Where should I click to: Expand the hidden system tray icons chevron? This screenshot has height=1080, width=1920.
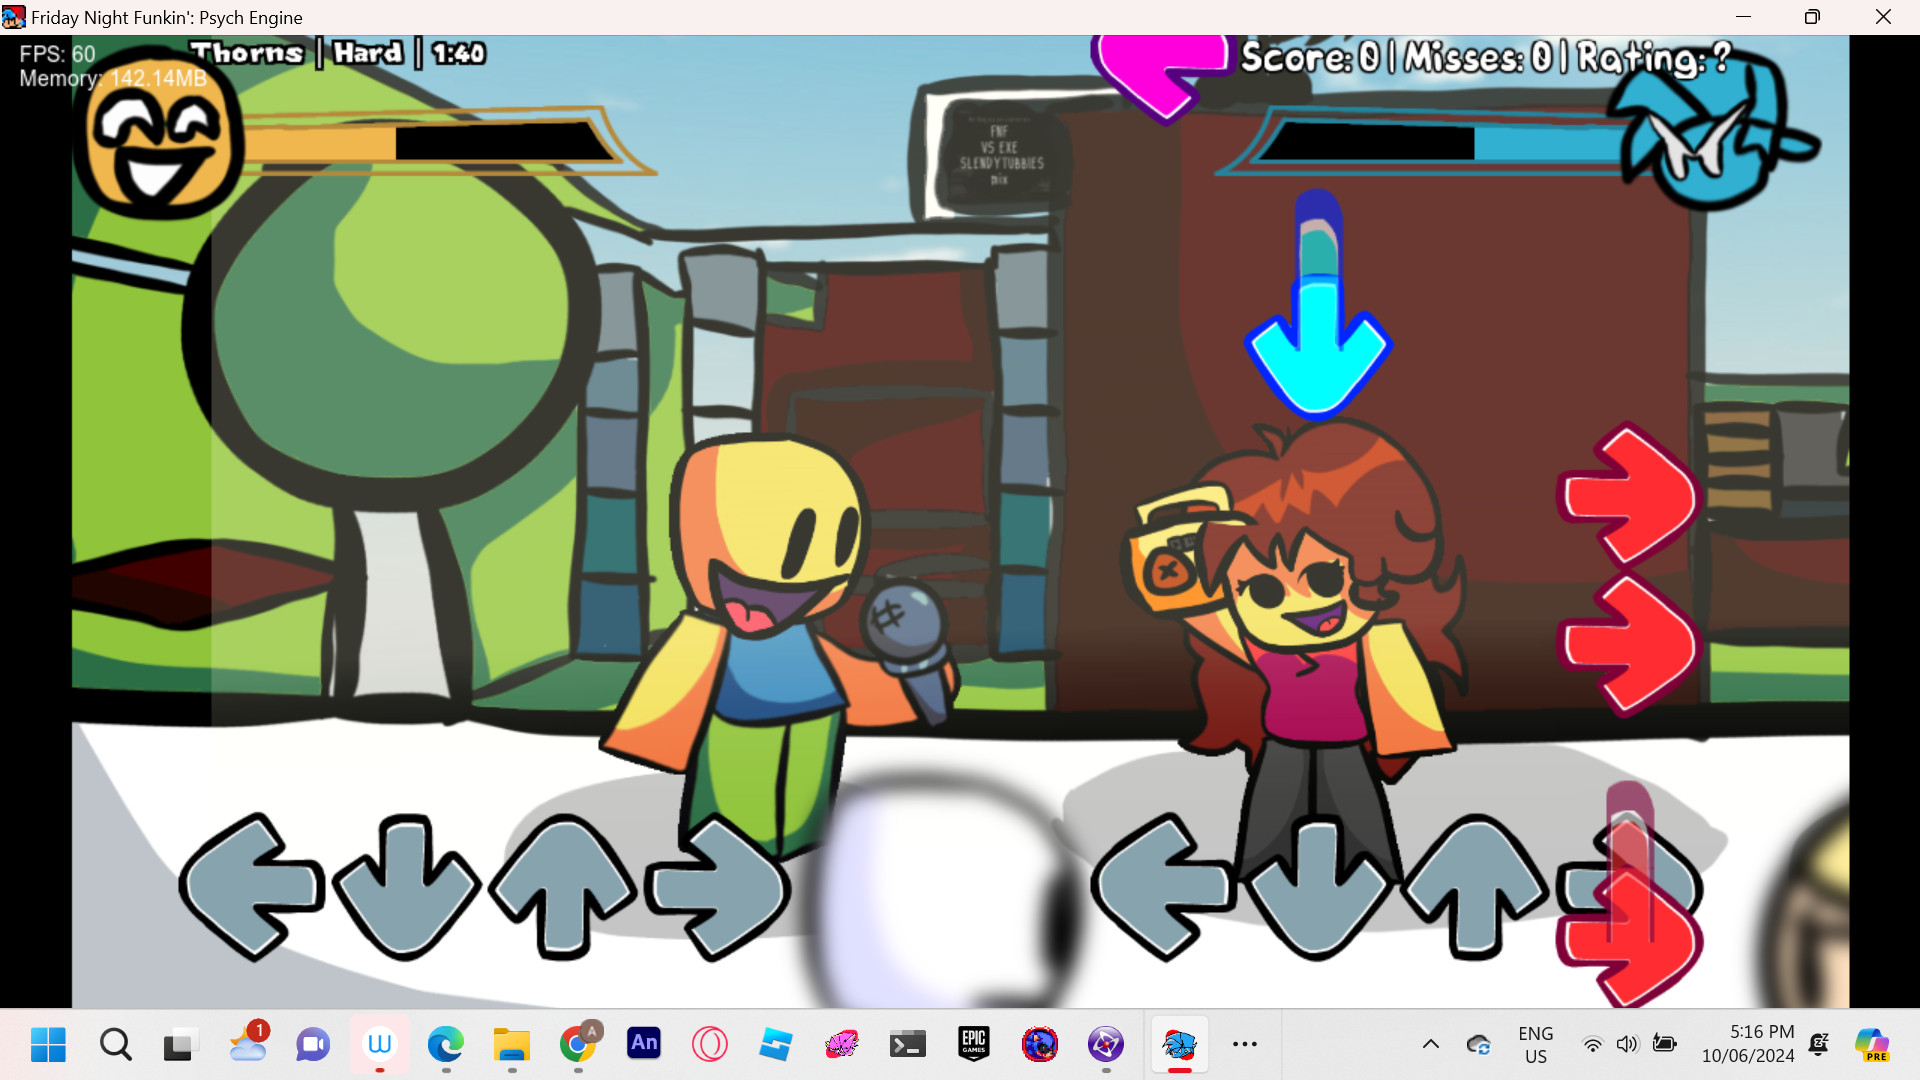click(x=1430, y=1044)
